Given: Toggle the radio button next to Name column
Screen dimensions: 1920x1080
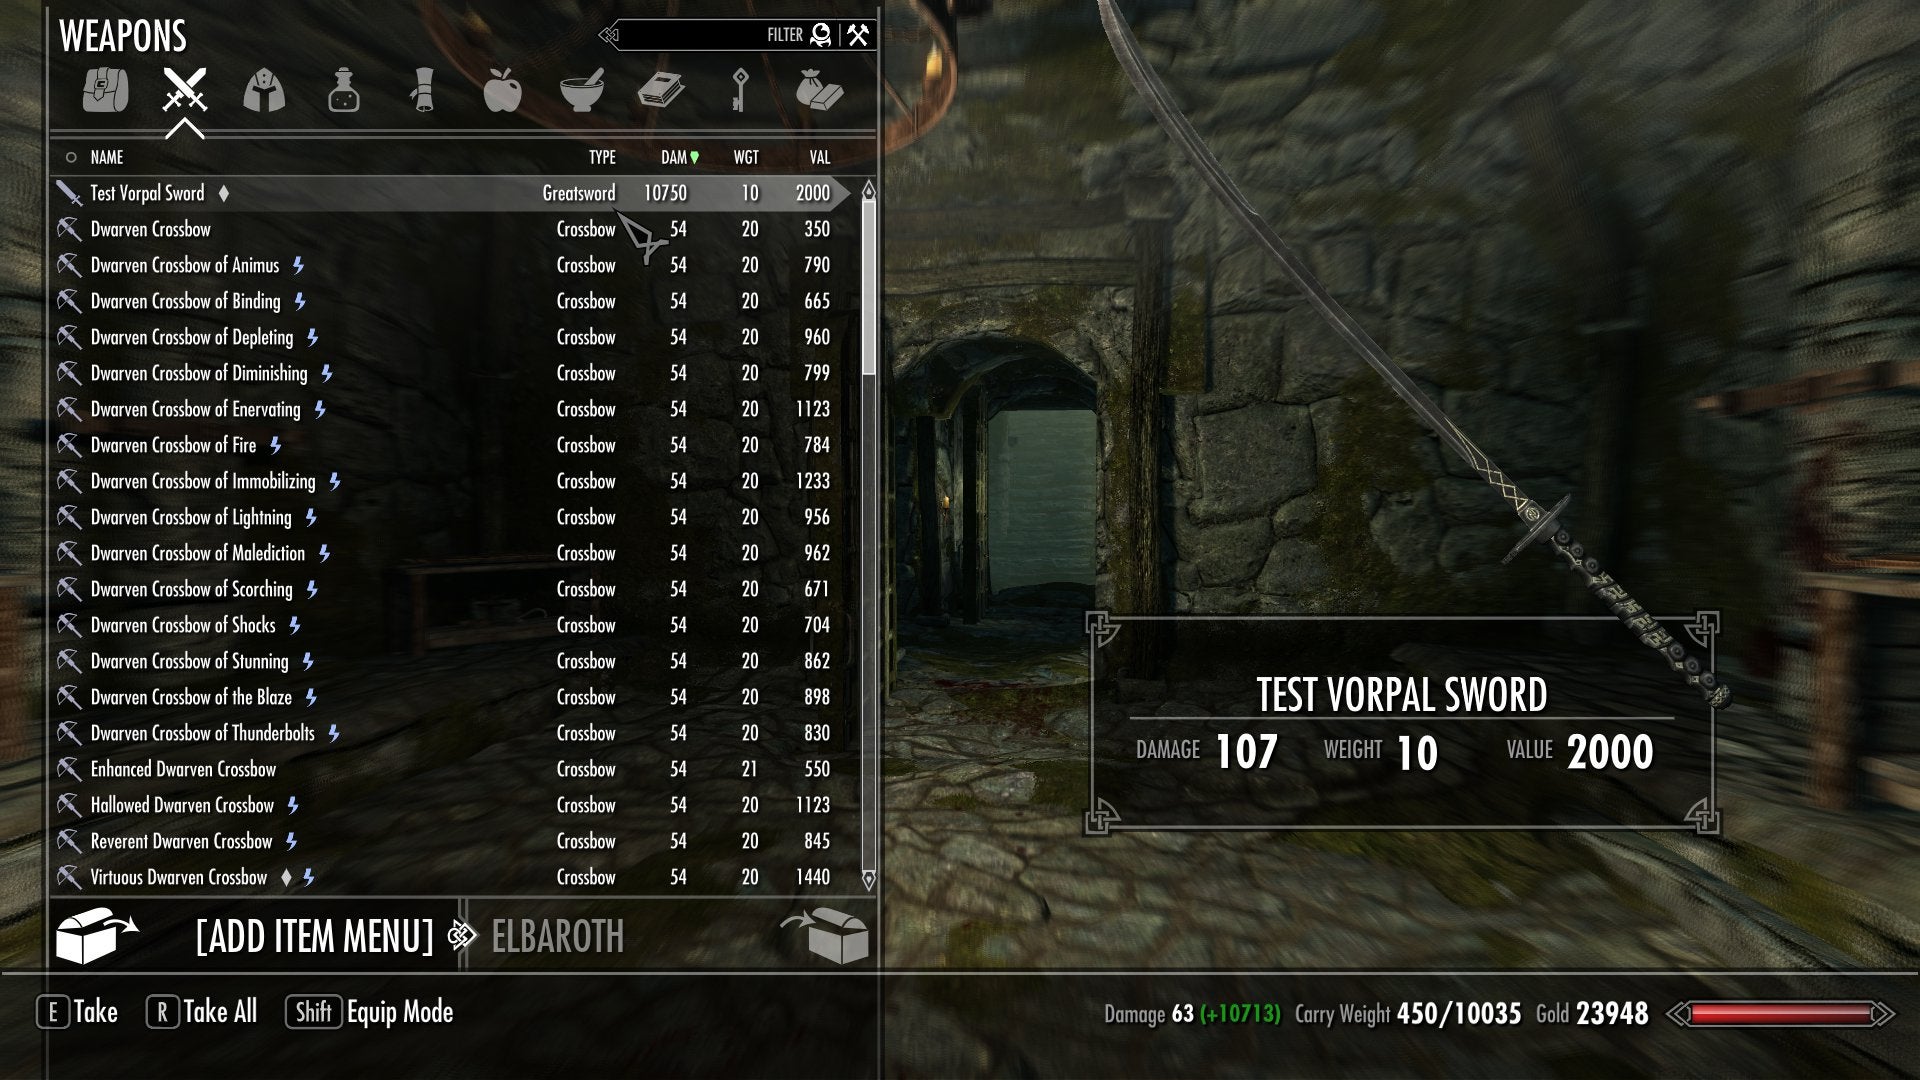Looking at the screenshot, I should [x=69, y=157].
